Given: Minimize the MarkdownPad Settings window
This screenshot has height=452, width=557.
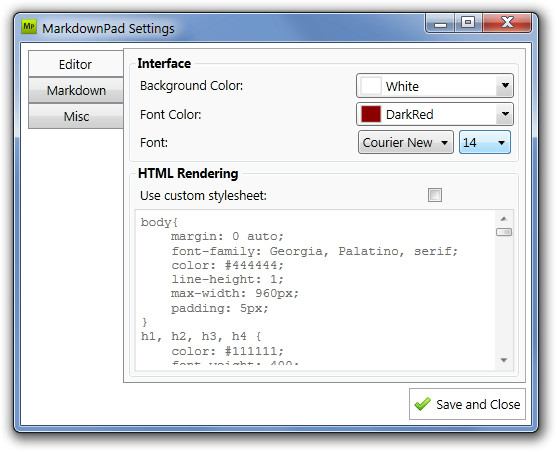Looking at the screenshot, I should coord(440,23).
